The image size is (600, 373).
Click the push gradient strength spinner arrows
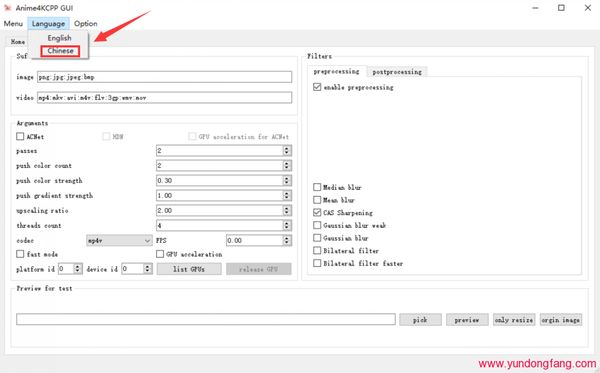pos(287,195)
